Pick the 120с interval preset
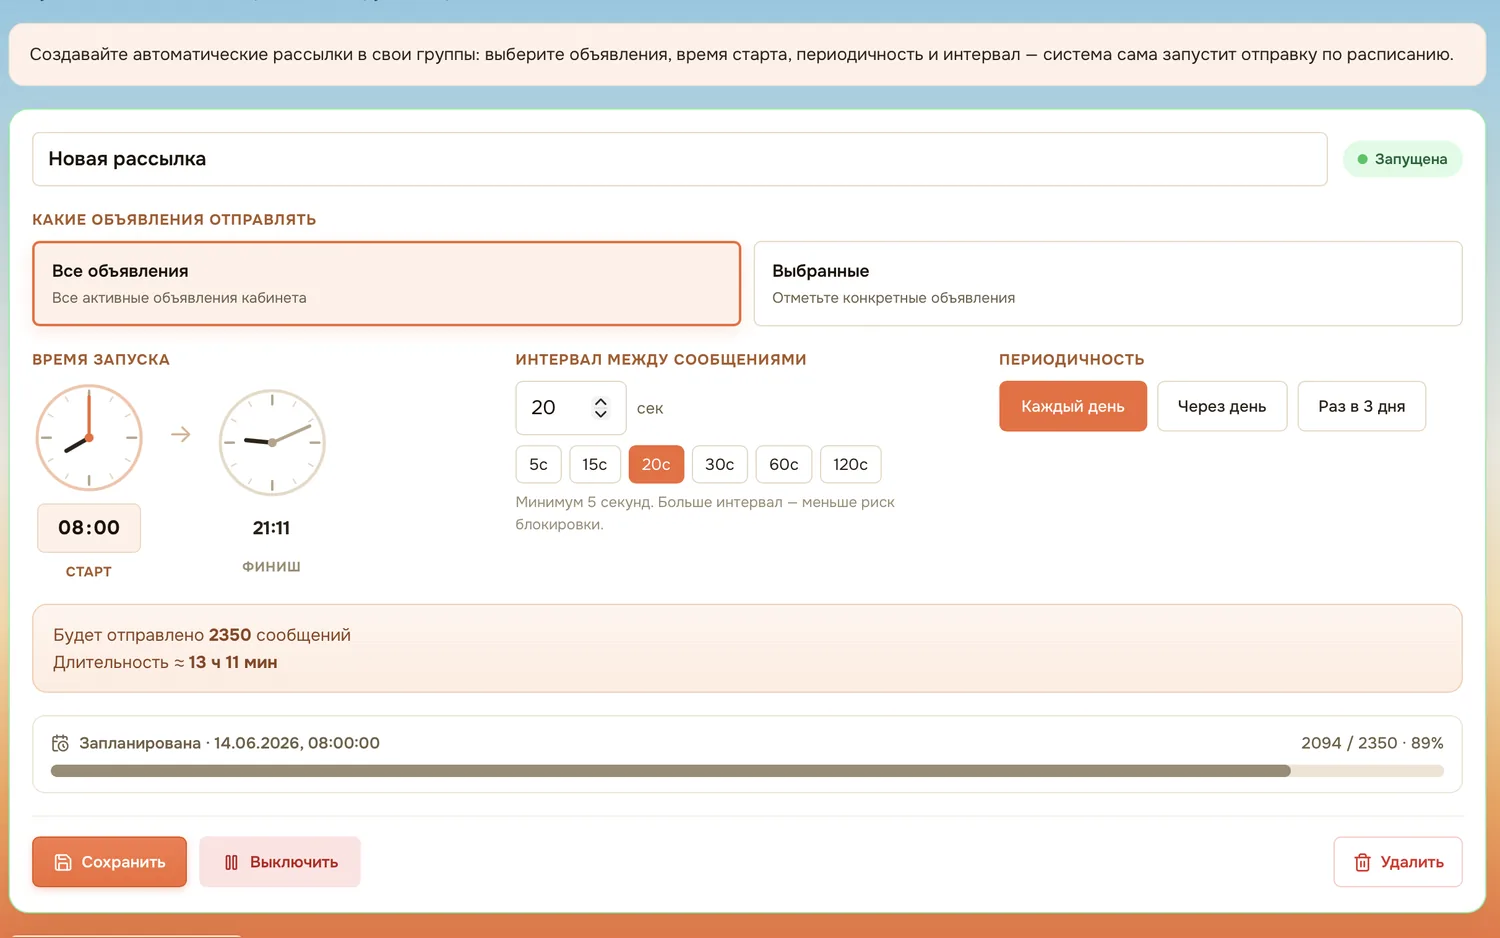Viewport: 1500px width, 938px height. (x=850, y=464)
